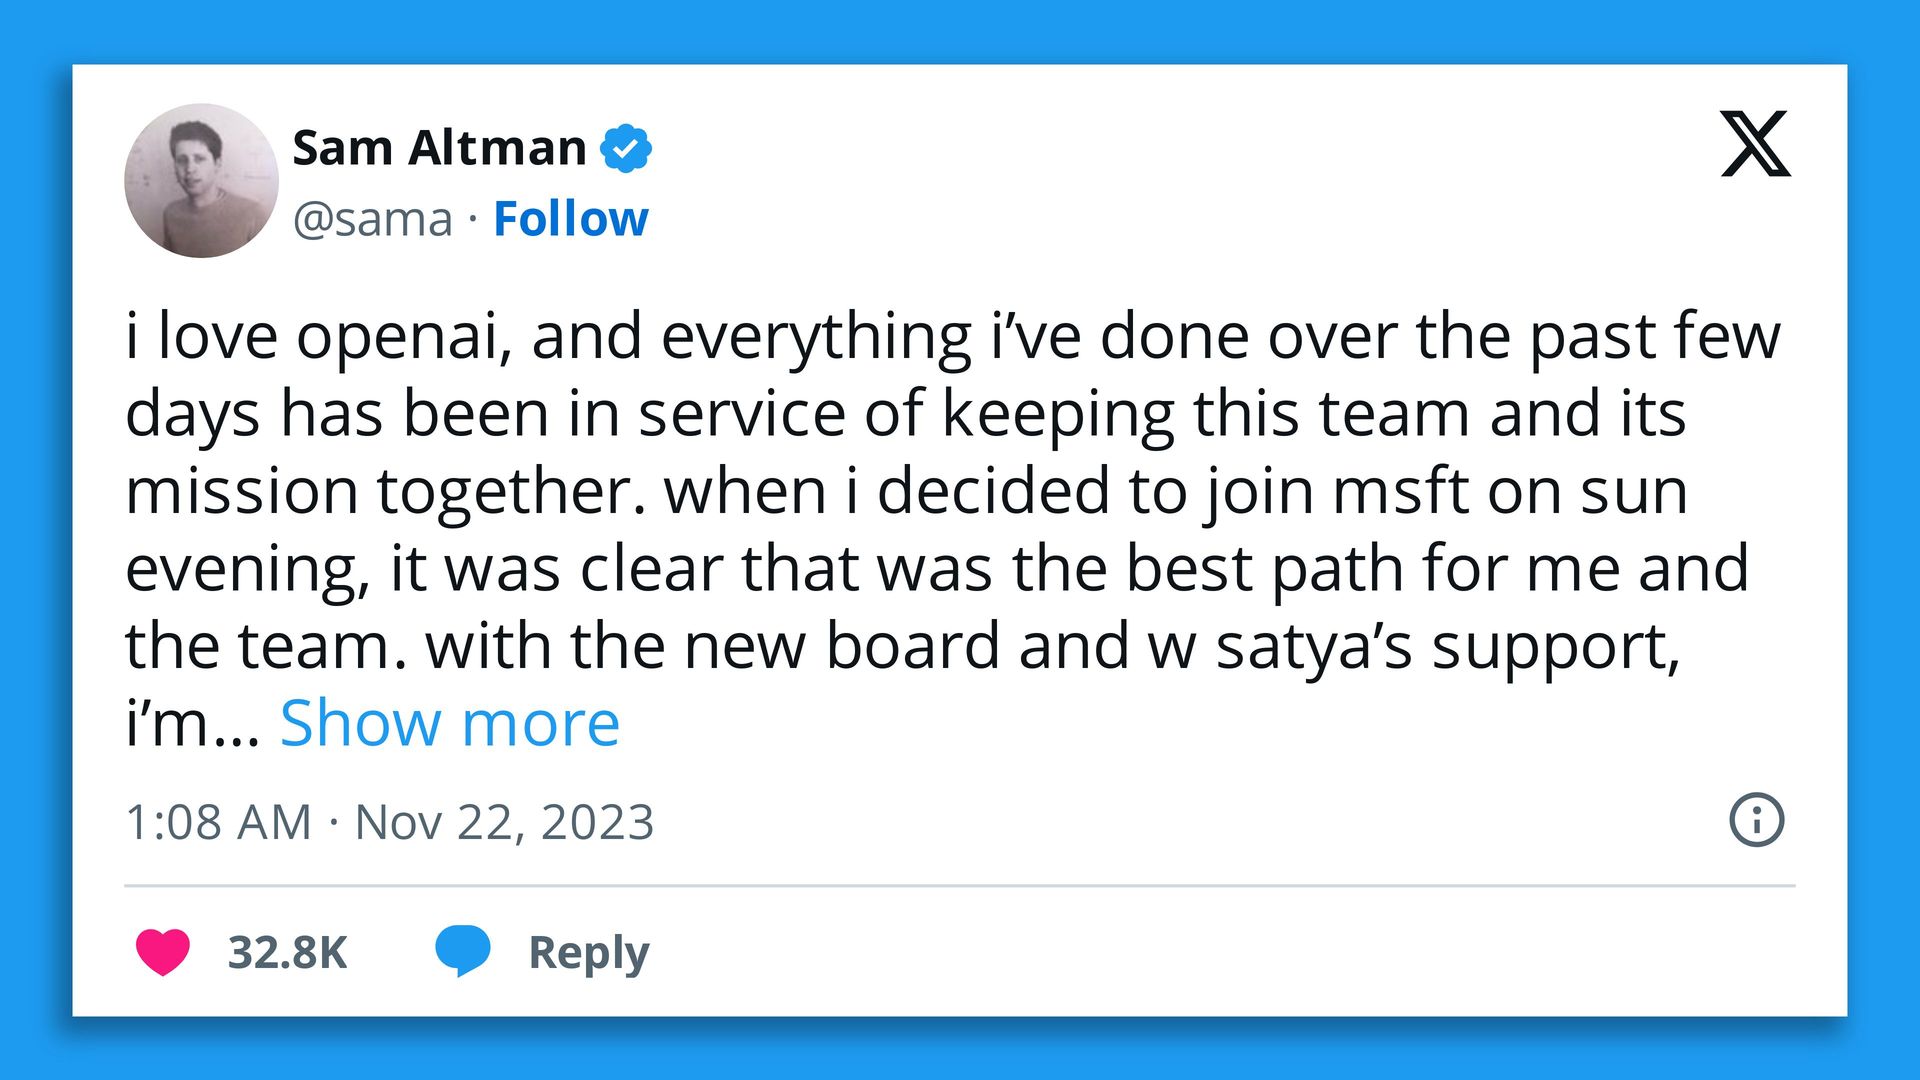Like the tweet with the heart icon
Viewport: 1920px width, 1080px height.
click(x=163, y=951)
